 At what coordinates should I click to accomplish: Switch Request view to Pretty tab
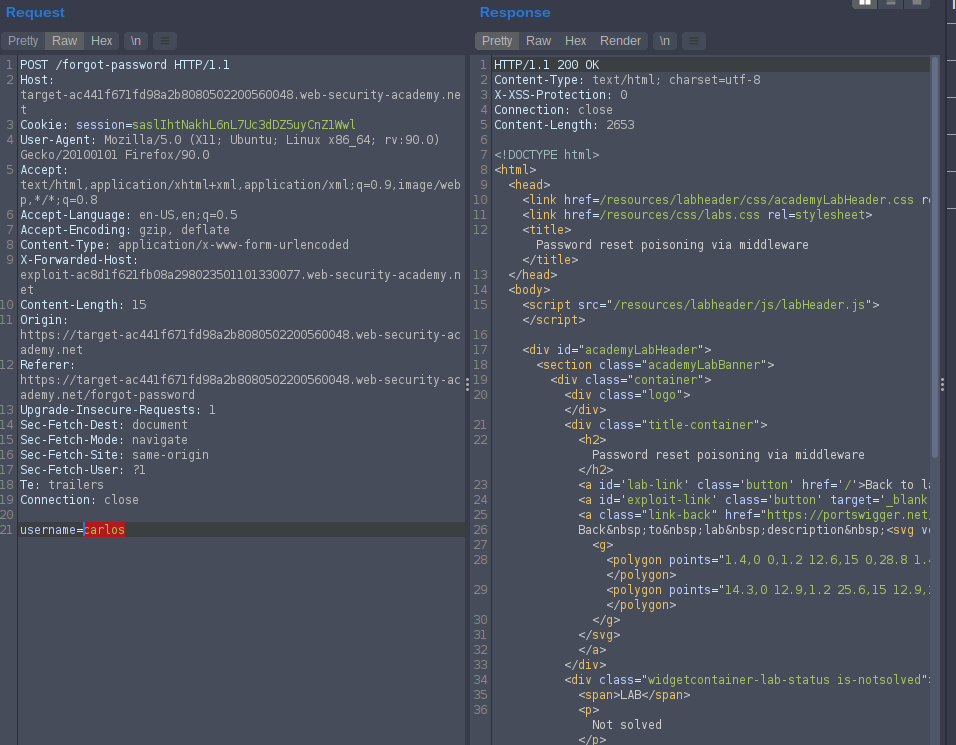(23, 41)
